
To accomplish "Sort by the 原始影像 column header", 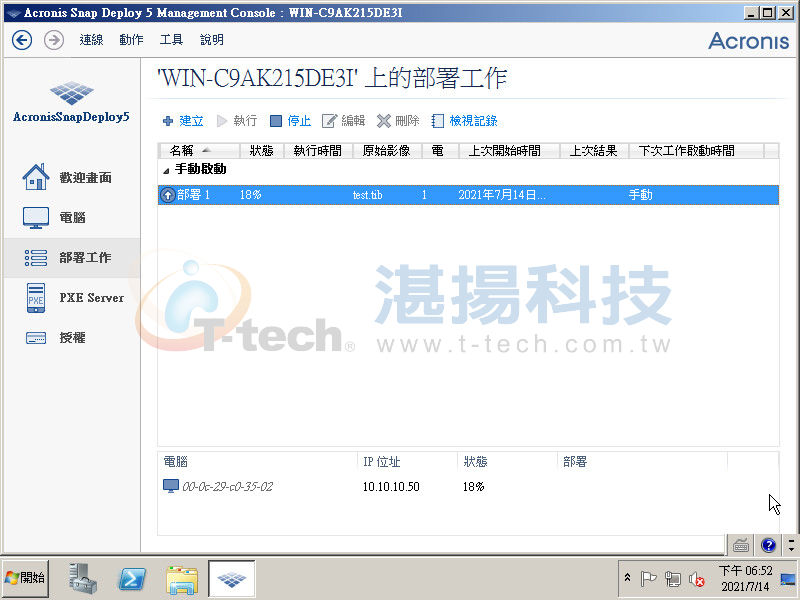I will pyautogui.click(x=387, y=151).
